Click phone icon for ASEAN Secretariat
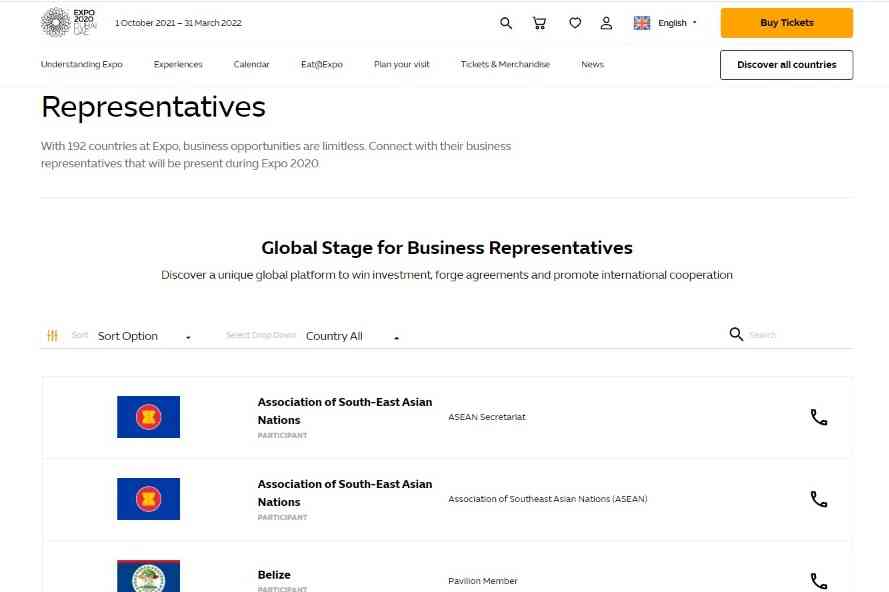Viewport: 889px width, 592px height. [819, 417]
